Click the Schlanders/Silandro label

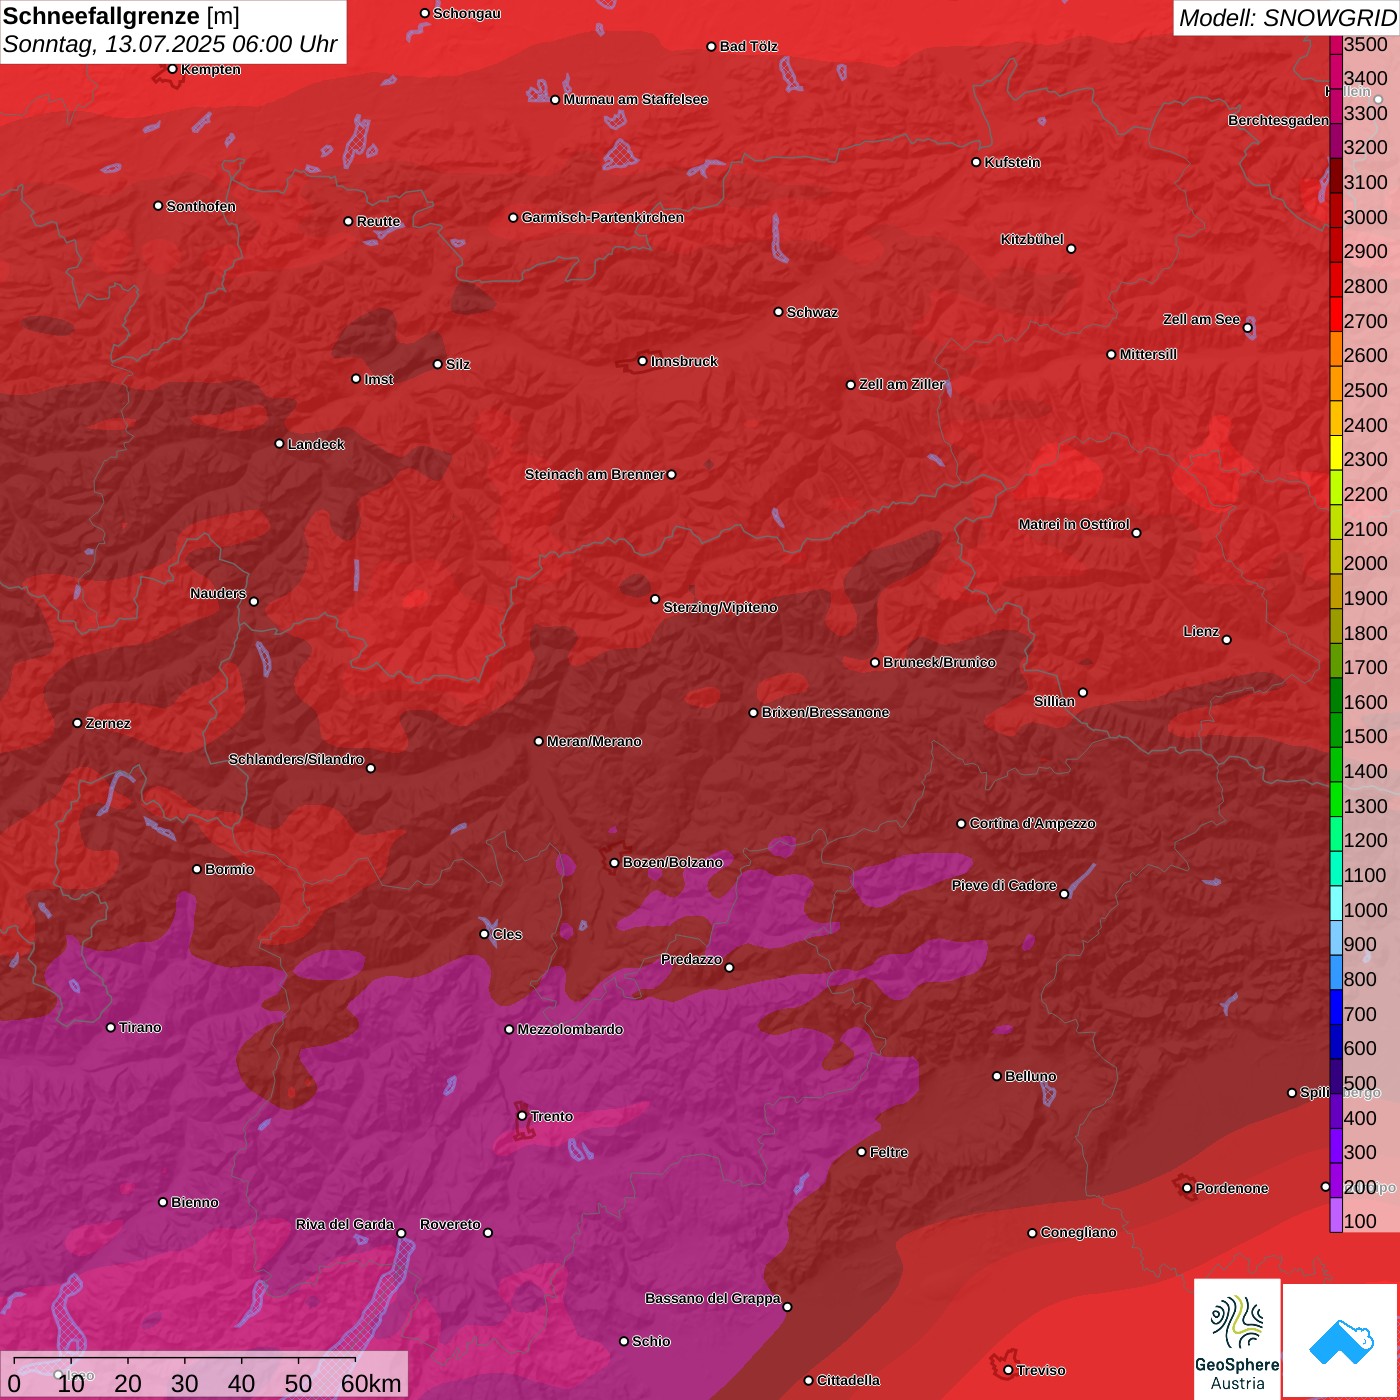(297, 759)
